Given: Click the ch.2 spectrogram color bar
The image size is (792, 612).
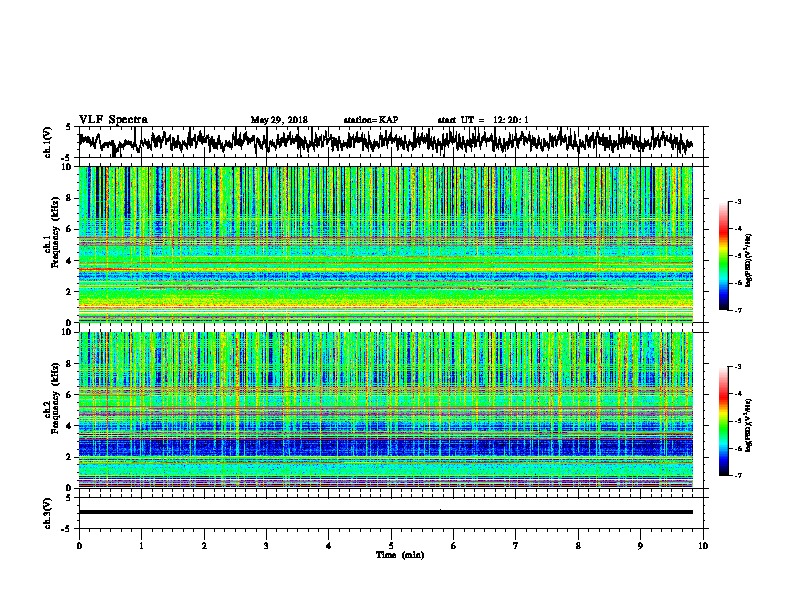Looking at the screenshot, I should click(723, 421).
